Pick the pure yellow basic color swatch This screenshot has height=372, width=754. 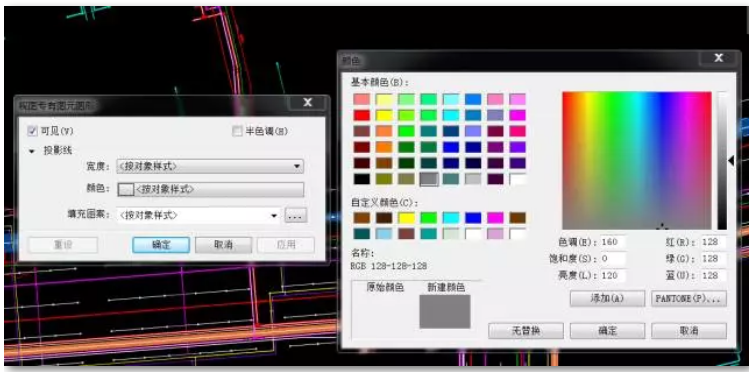(x=384, y=115)
